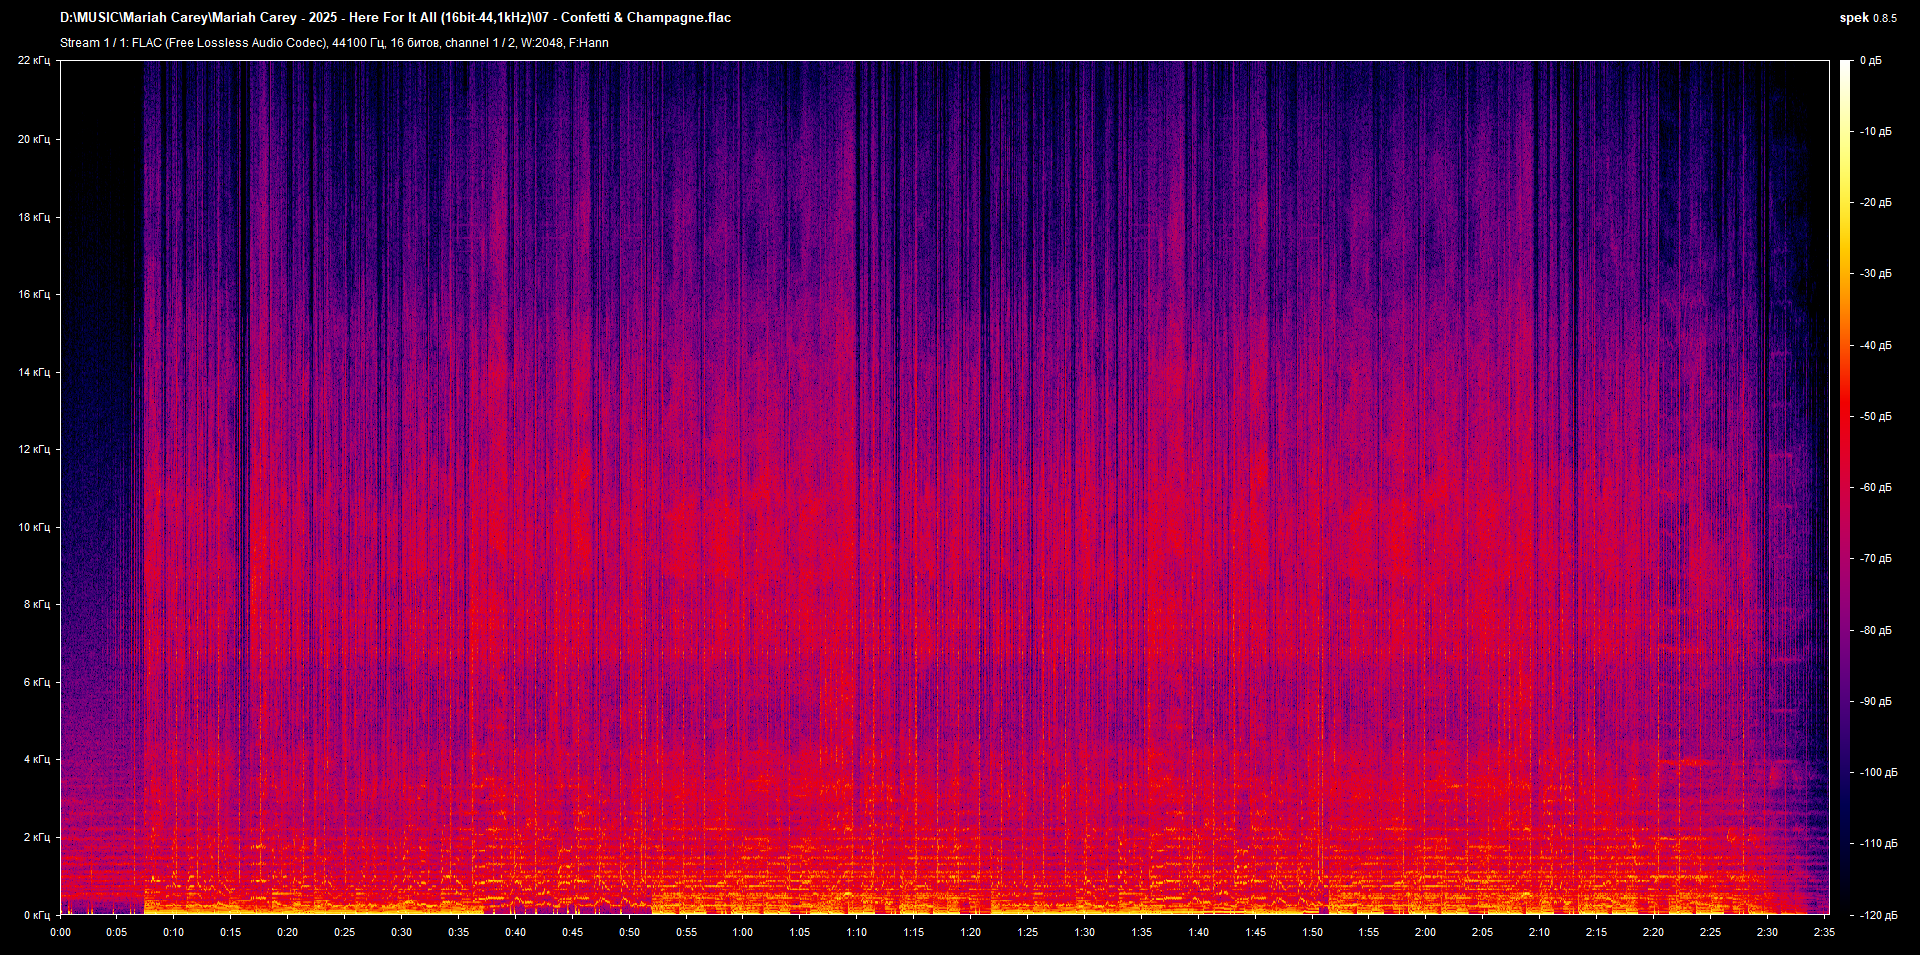This screenshot has height=955, width=1920.
Task: Click the '0:00' time axis label
Action: (x=60, y=932)
